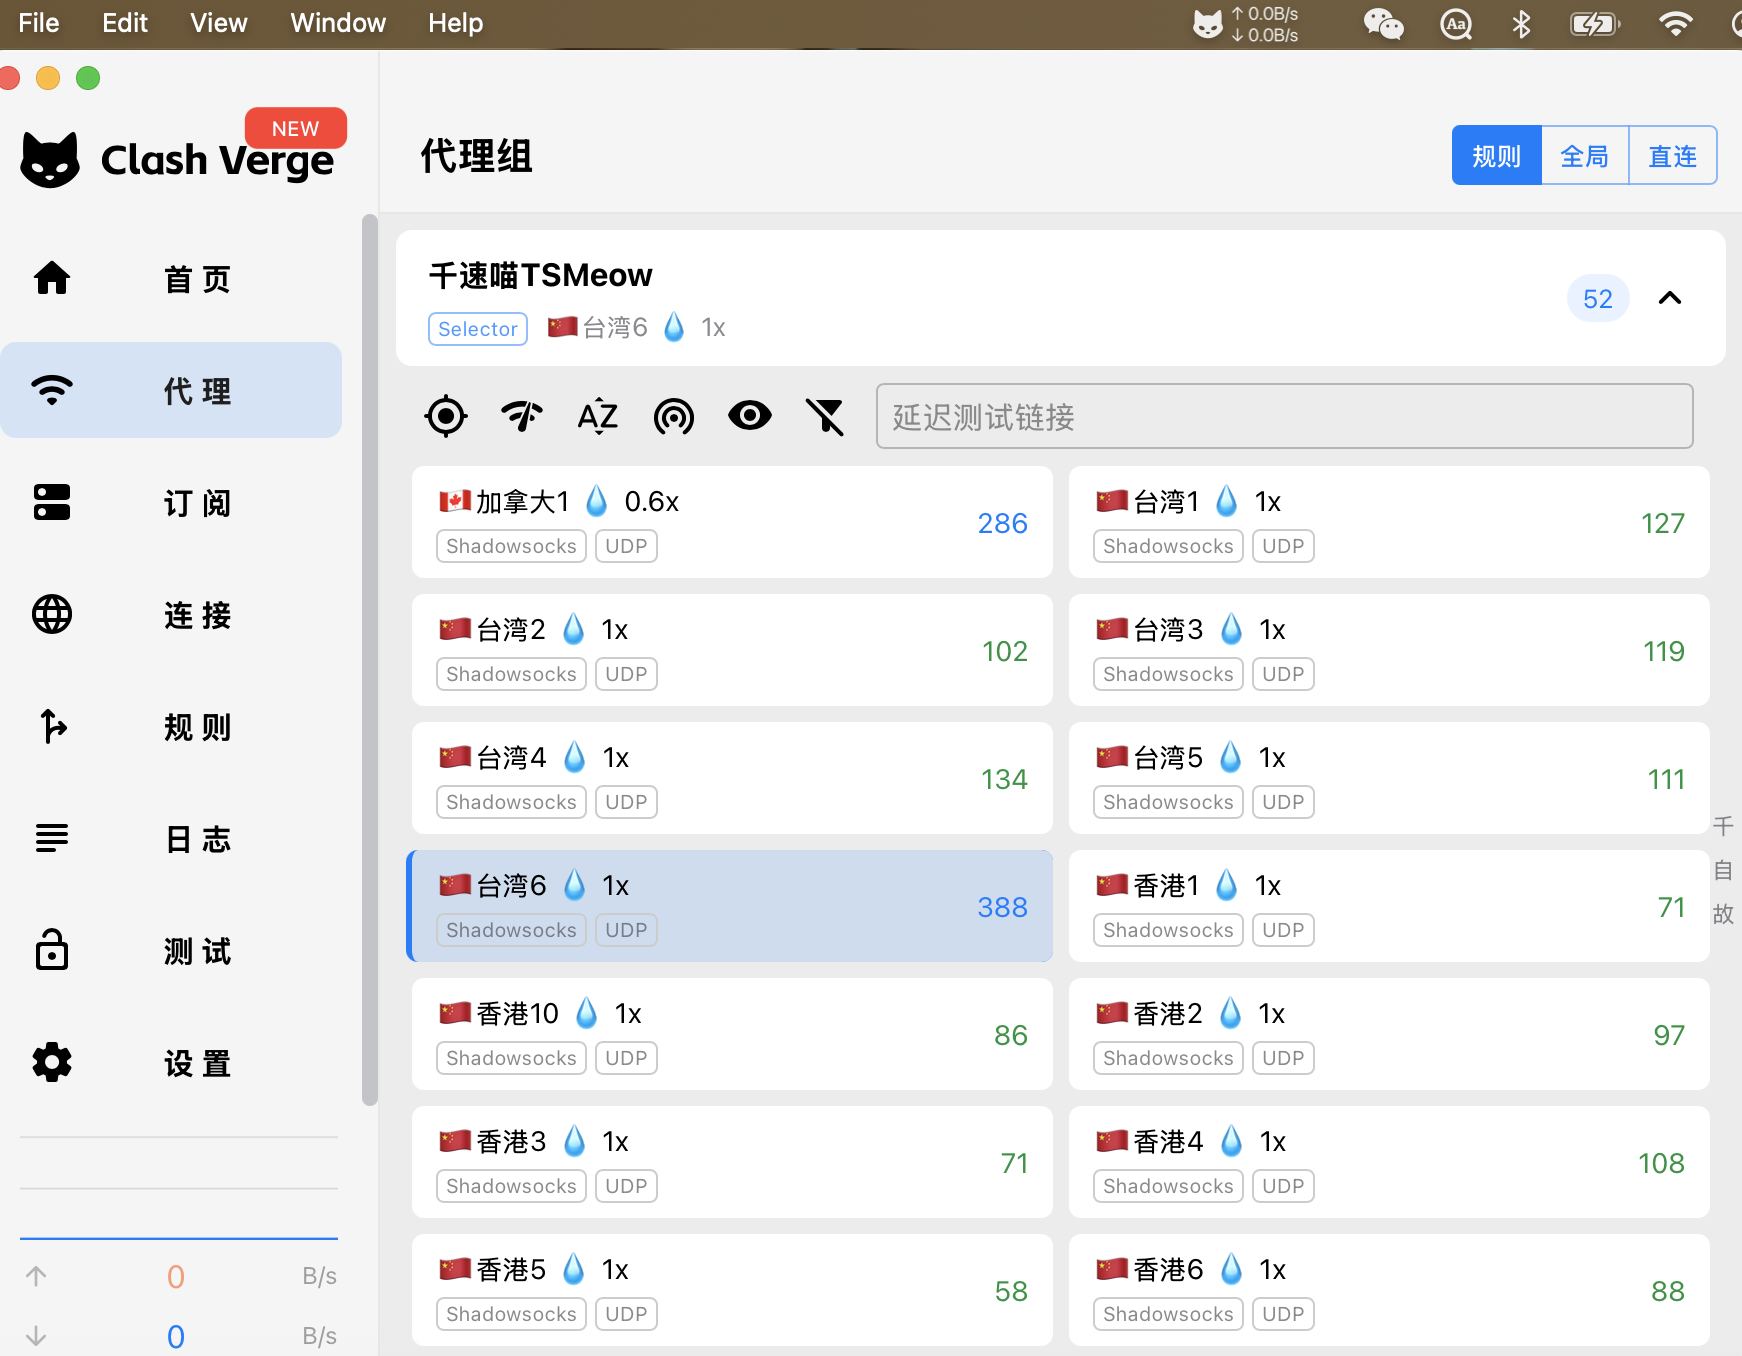
Task: Run the delay test wifi icon
Action: click(x=522, y=416)
